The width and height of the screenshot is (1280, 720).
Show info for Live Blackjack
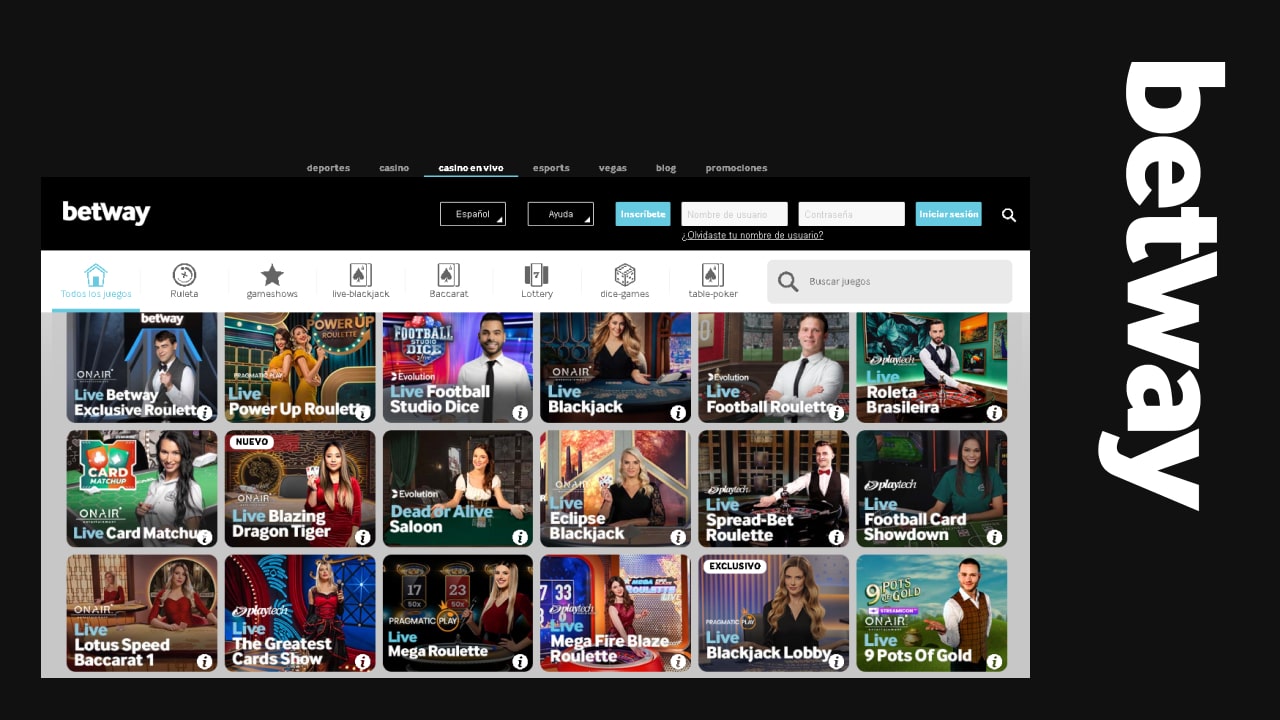pos(678,413)
